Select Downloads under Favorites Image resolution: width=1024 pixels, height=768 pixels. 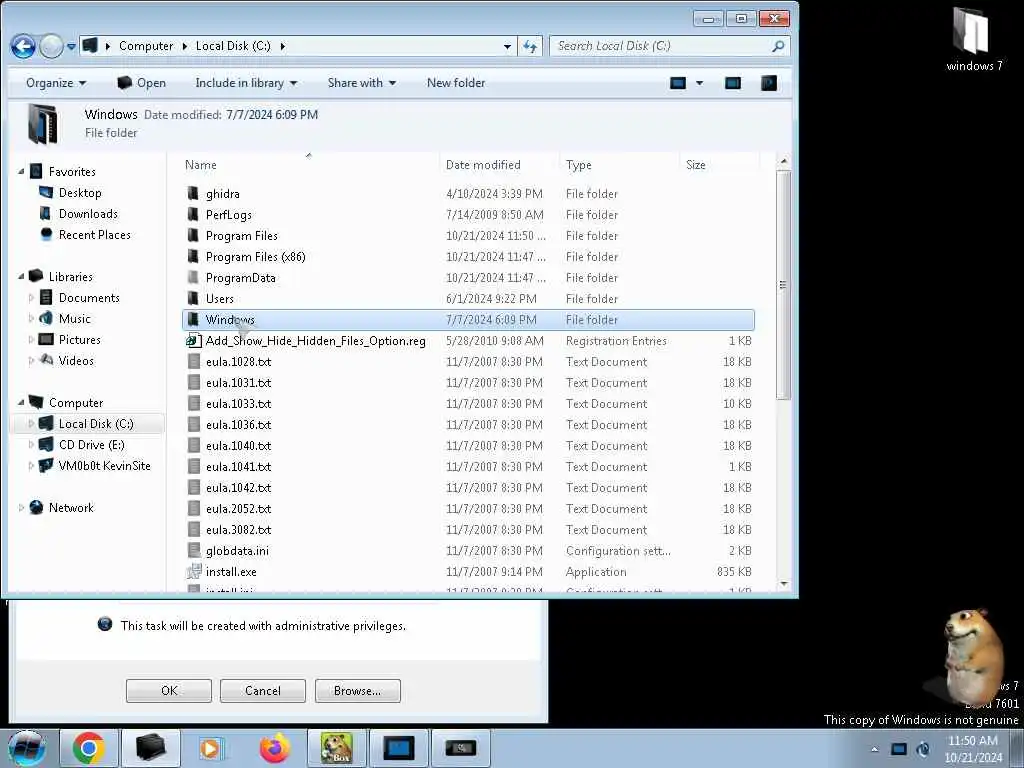click(88, 214)
